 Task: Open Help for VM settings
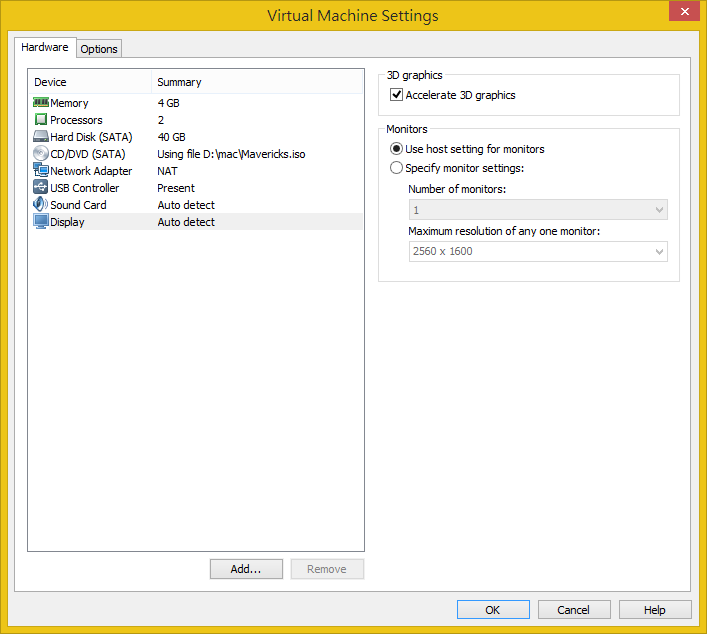[x=655, y=610]
